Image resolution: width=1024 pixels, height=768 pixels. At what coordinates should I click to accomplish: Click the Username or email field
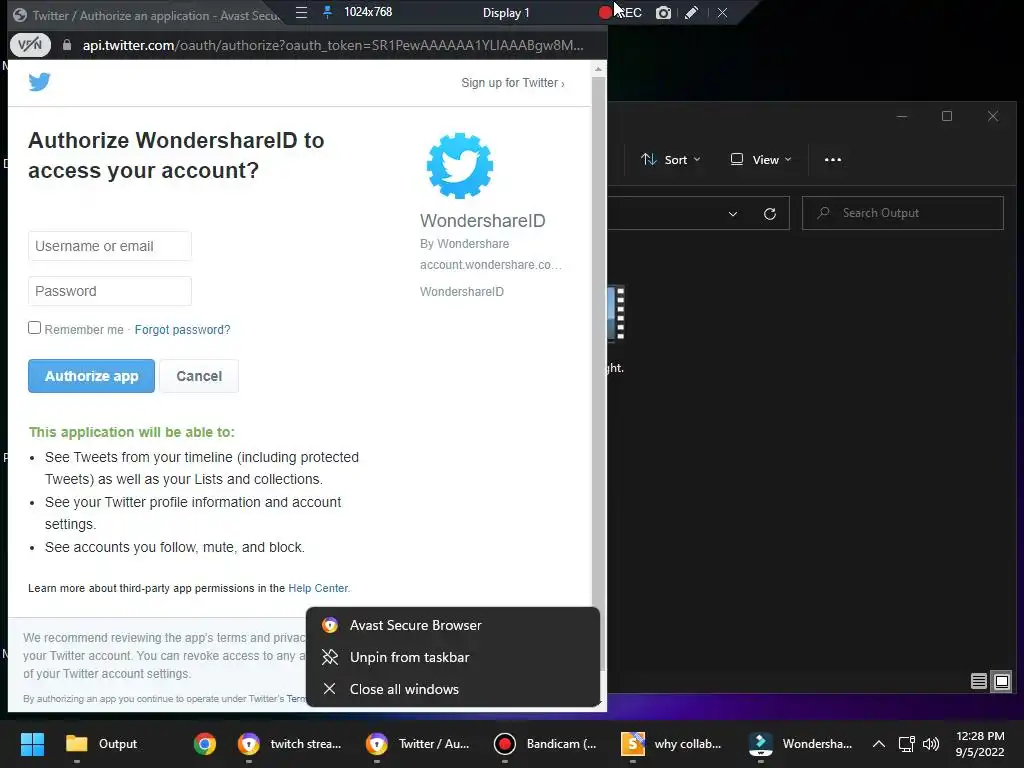tap(110, 246)
